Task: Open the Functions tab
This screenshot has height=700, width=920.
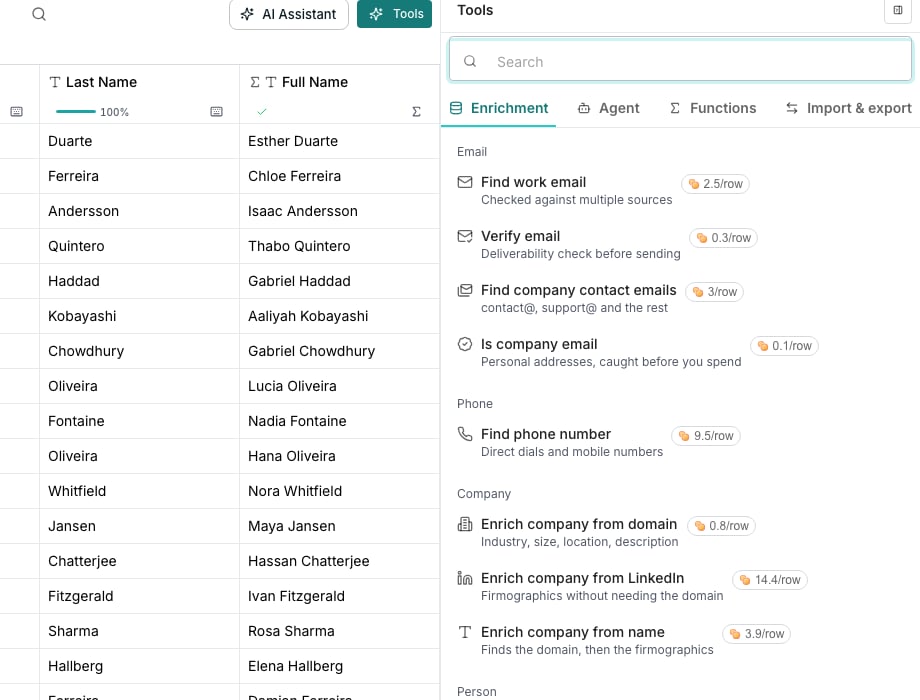Action: tap(713, 109)
